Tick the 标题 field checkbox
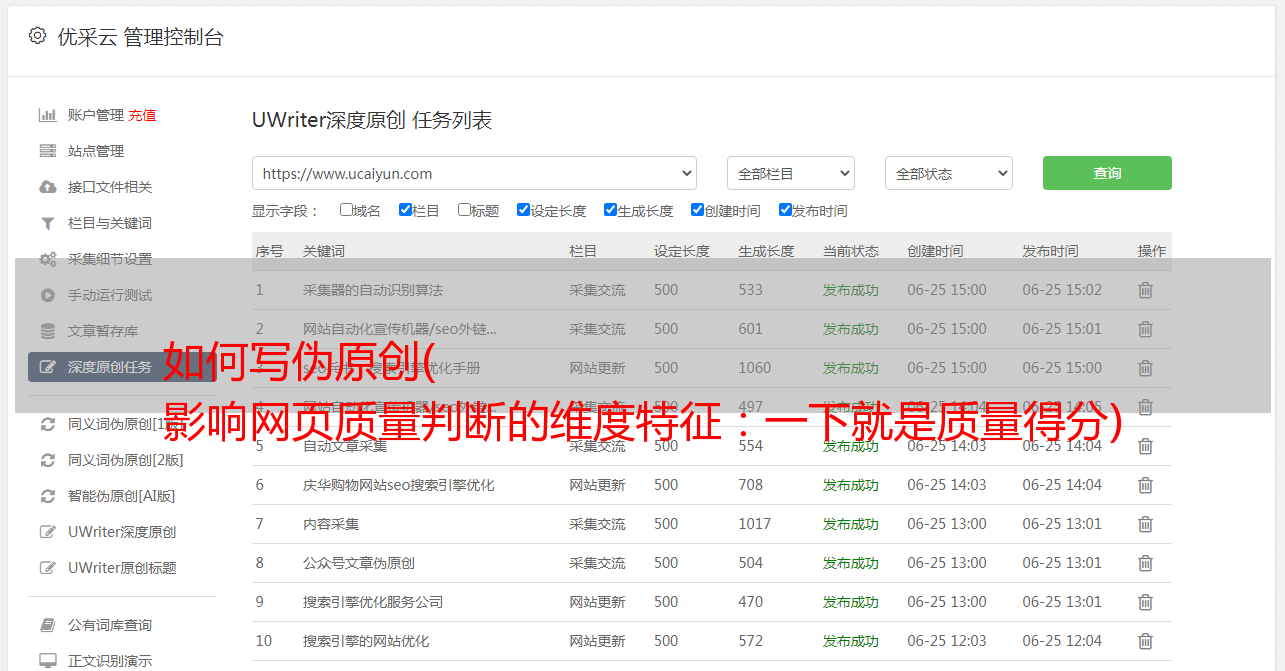This screenshot has height=671, width=1285. (x=464, y=210)
